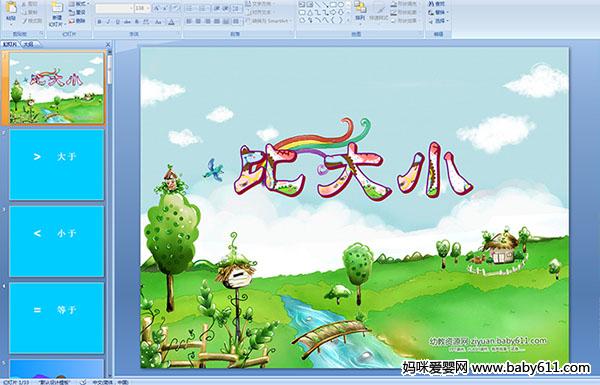Click the Find icon in editing group
This screenshot has height=385, width=600.
(437, 4)
